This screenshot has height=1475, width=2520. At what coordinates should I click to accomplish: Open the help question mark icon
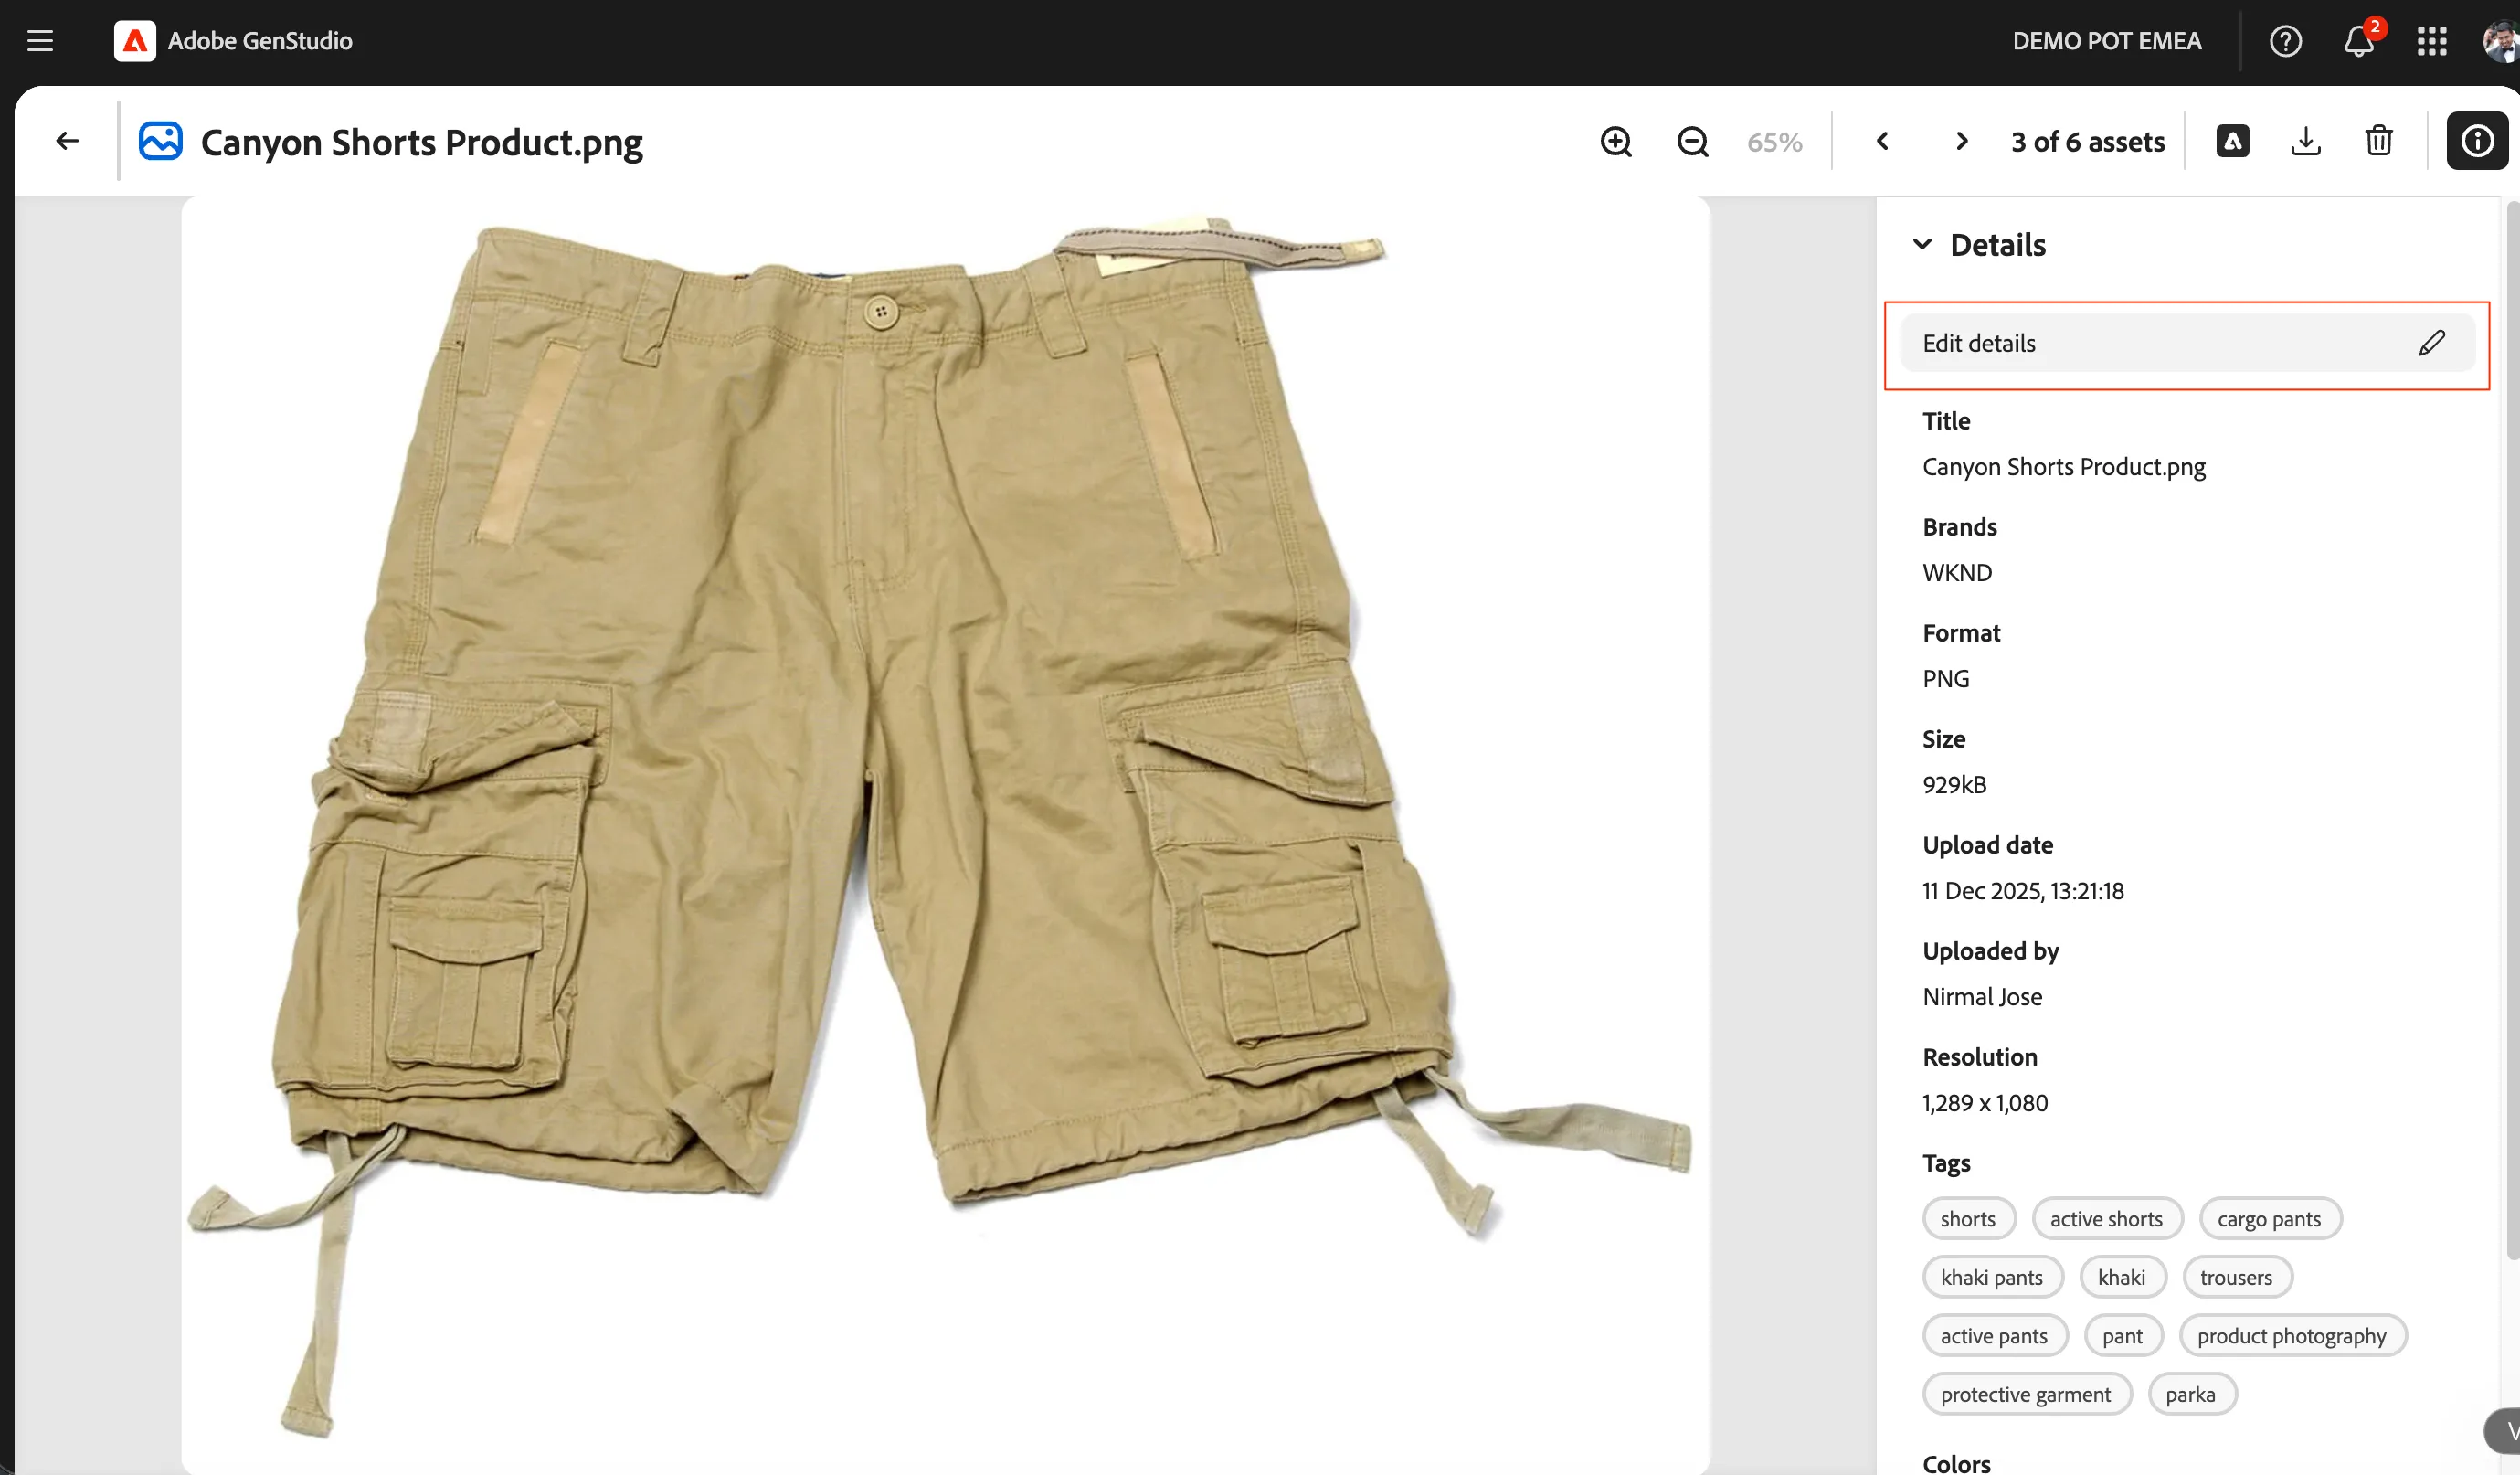pos(2285,41)
